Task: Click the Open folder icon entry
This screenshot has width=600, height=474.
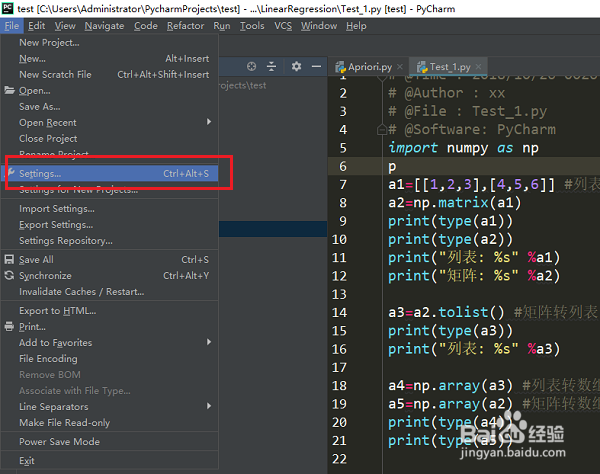Action: pyautogui.click(x=109, y=91)
